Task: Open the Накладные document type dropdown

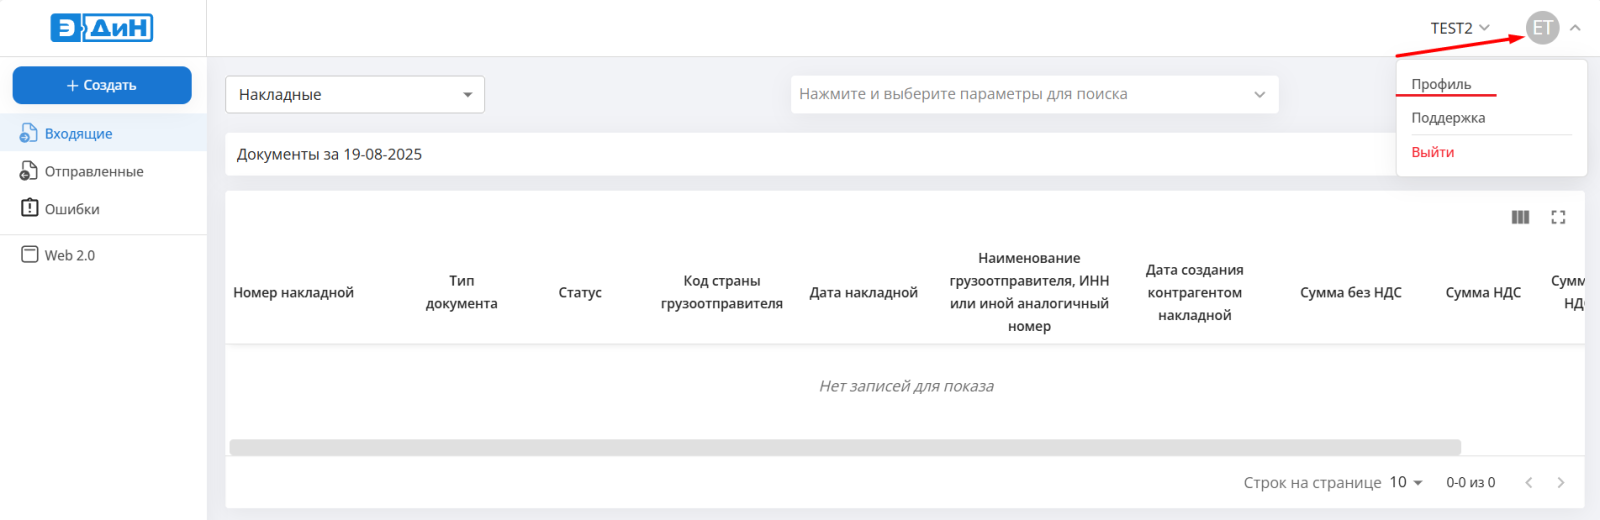Action: click(x=355, y=94)
